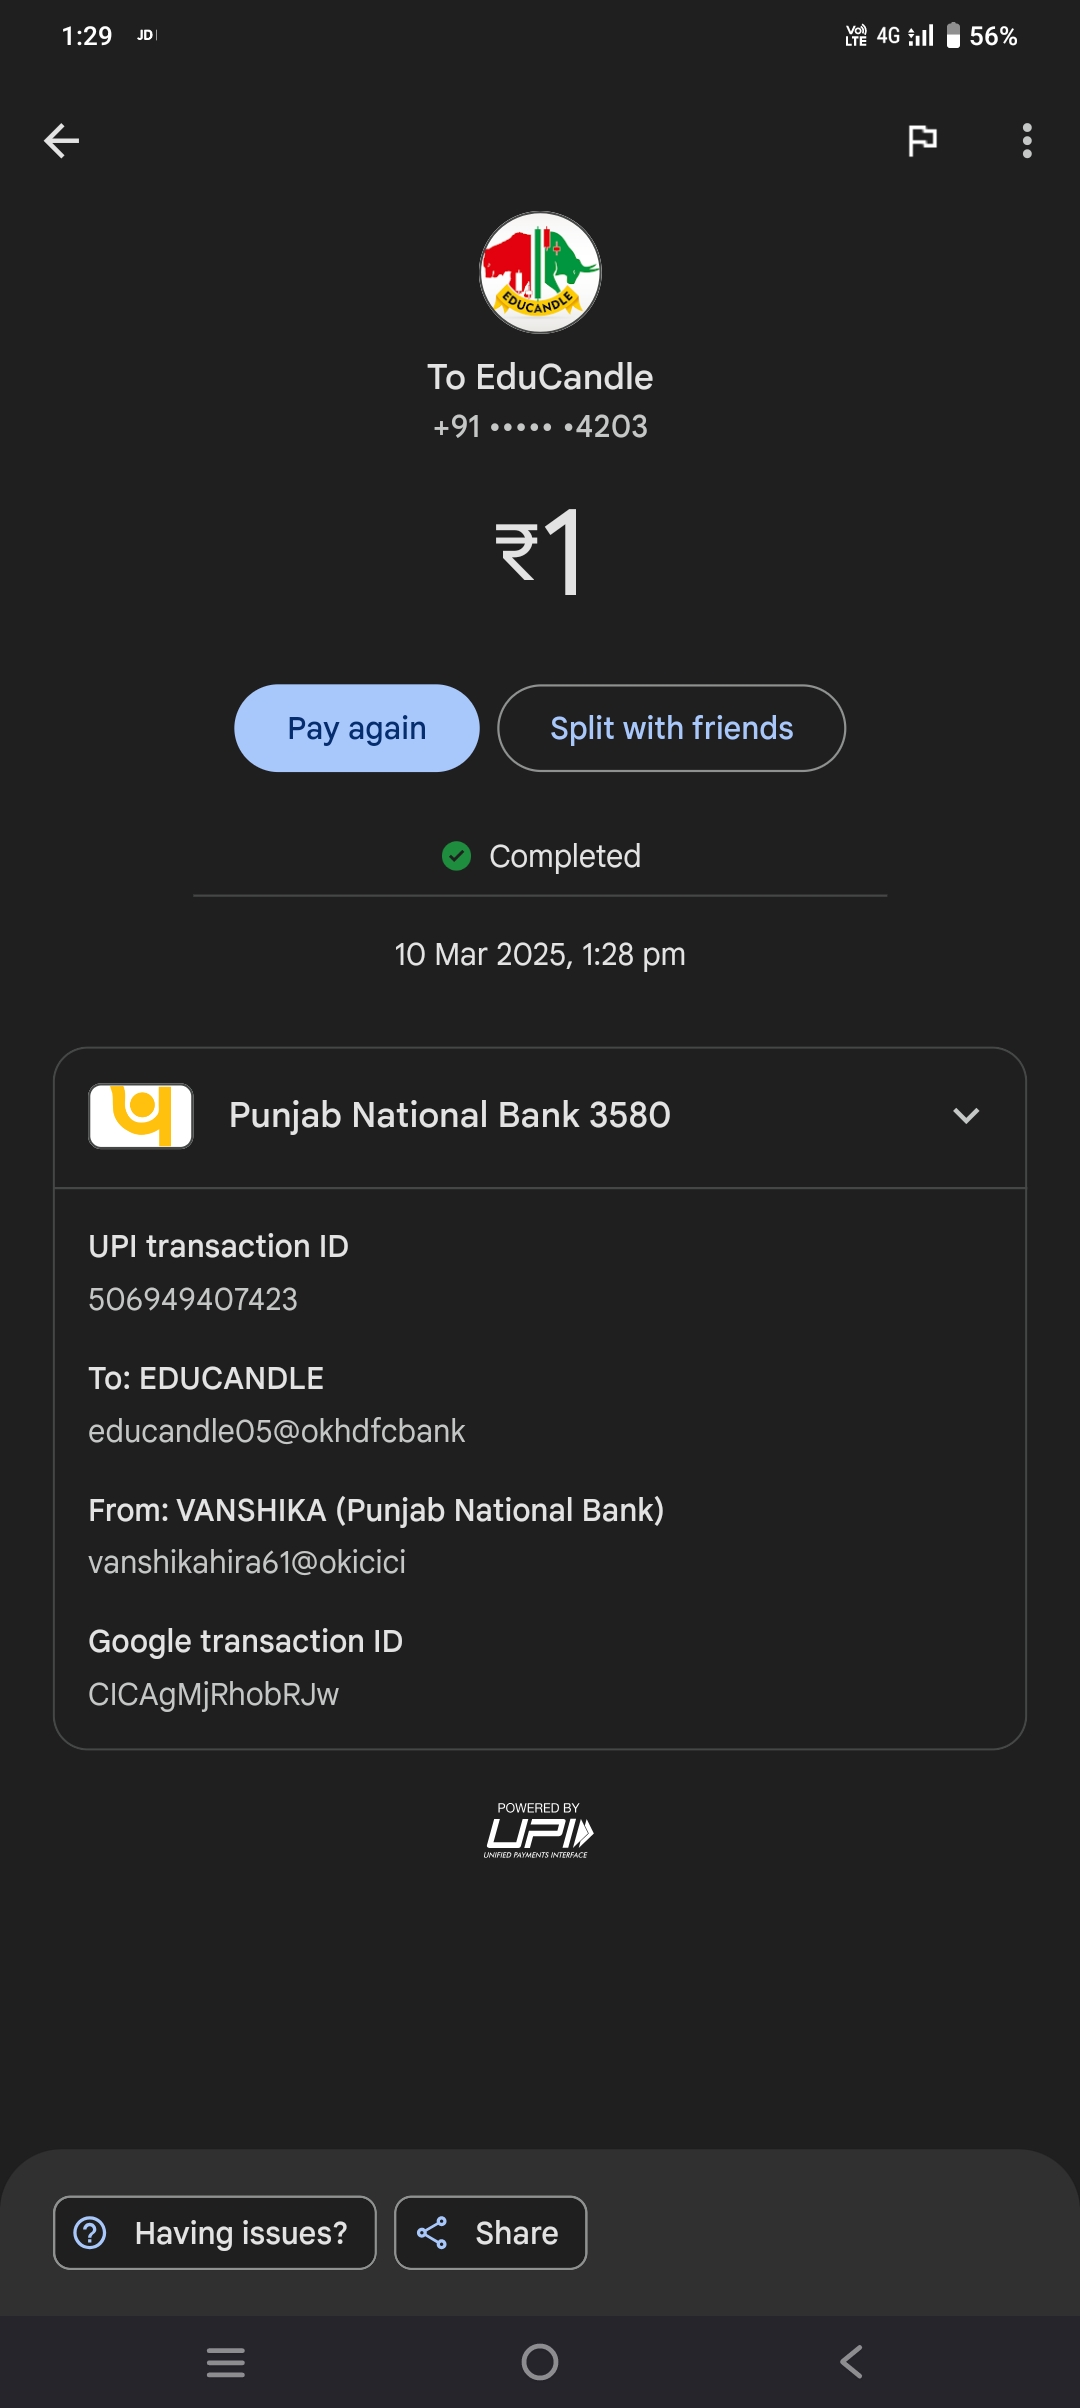Screen dimensions: 1080x2408
Task: Tap the Google transaction ID value
Action: click(x=214, y=1694)
